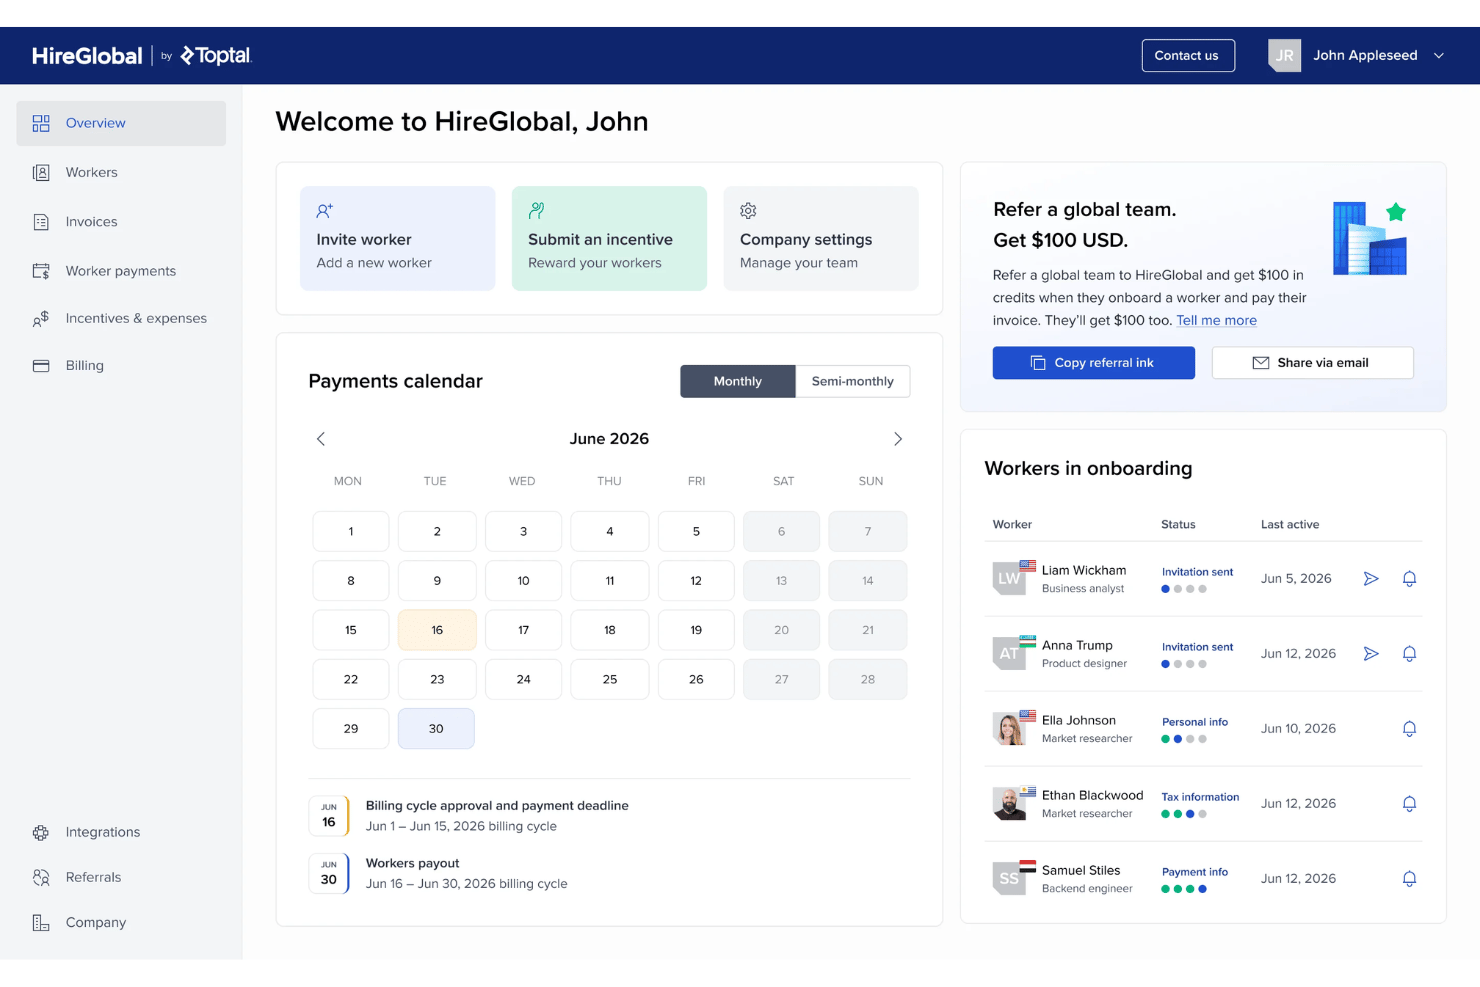This screenshot has height=987, width=1480.
Task: Click Liam Wickham's LW avatar
Action: 1010,578
